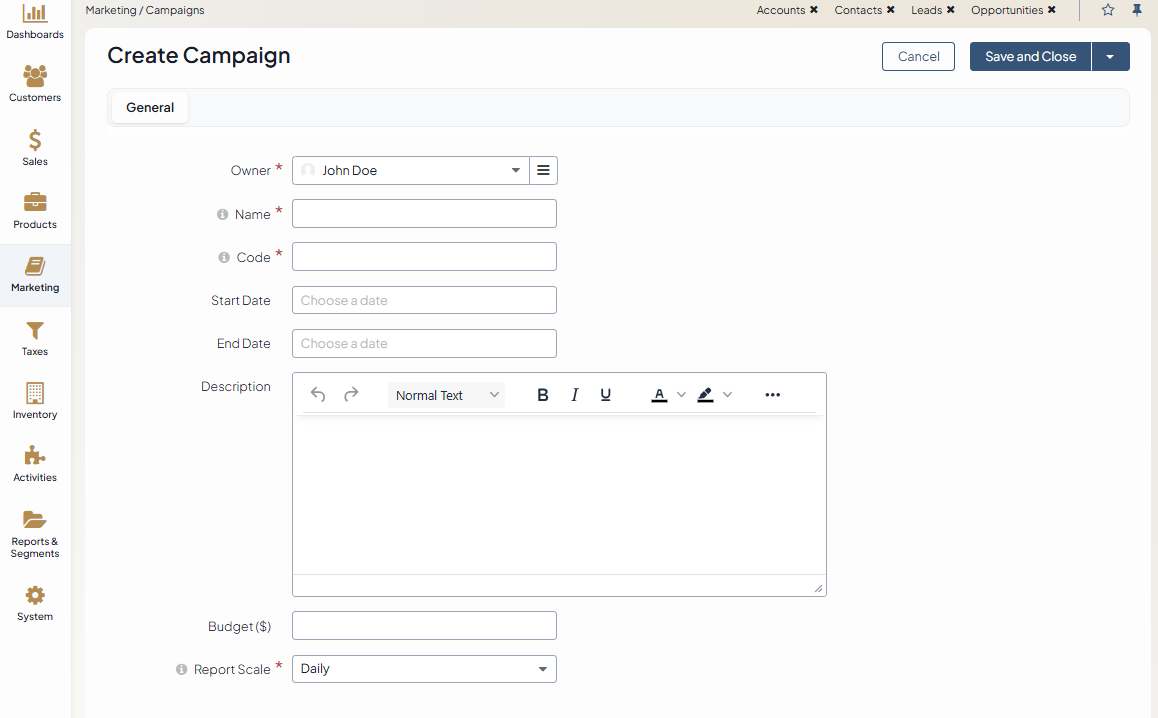Select the General tab

[x=150, y=108]
